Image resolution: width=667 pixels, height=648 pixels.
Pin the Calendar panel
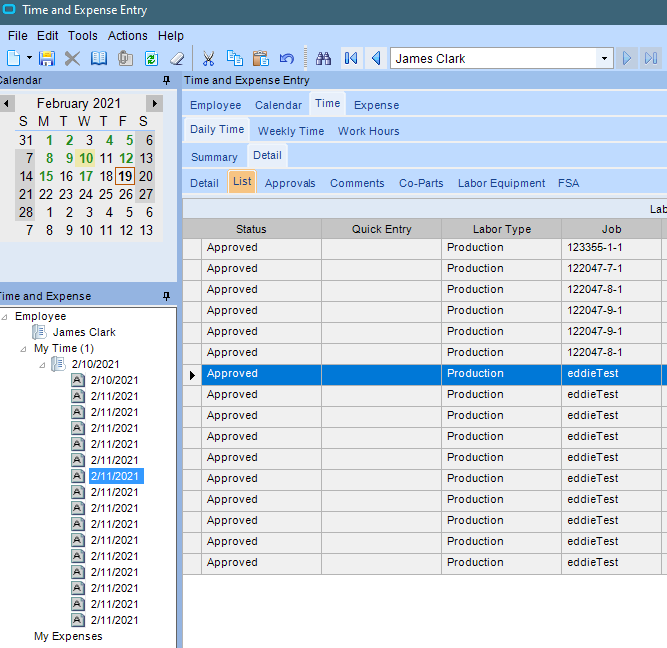(166, 80)
